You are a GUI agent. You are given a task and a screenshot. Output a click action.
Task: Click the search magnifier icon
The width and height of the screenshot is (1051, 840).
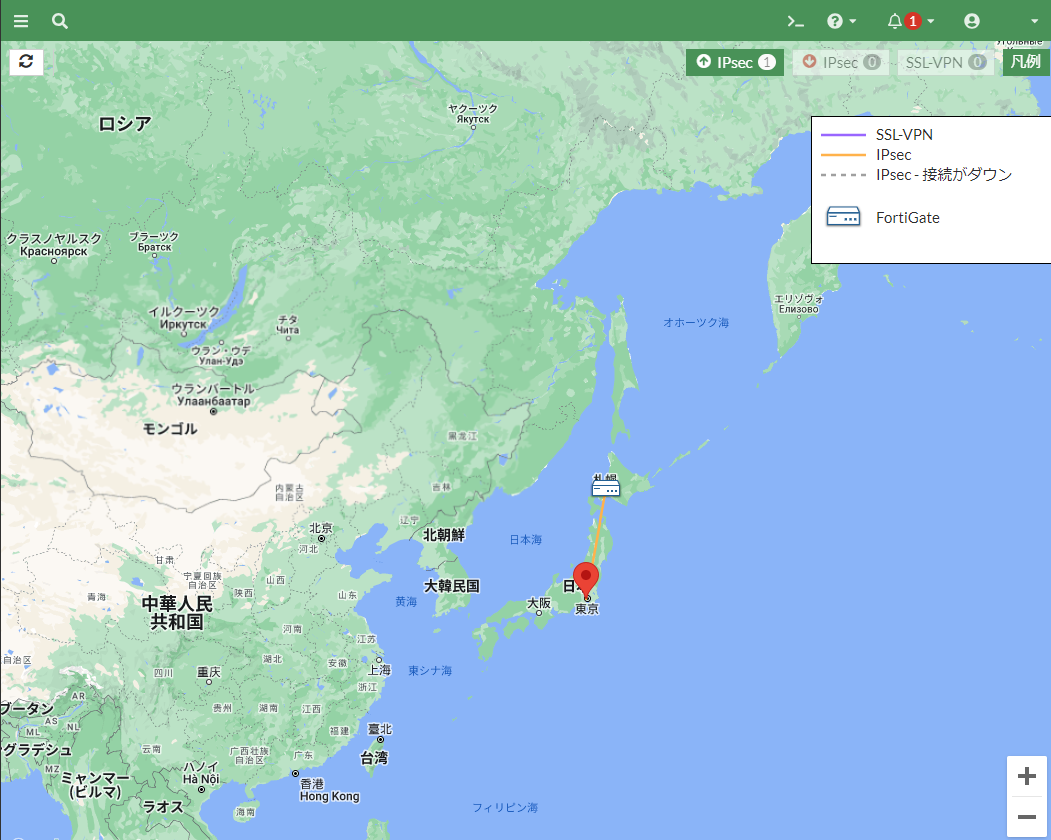pyautogui.click(x=60, y=21)
